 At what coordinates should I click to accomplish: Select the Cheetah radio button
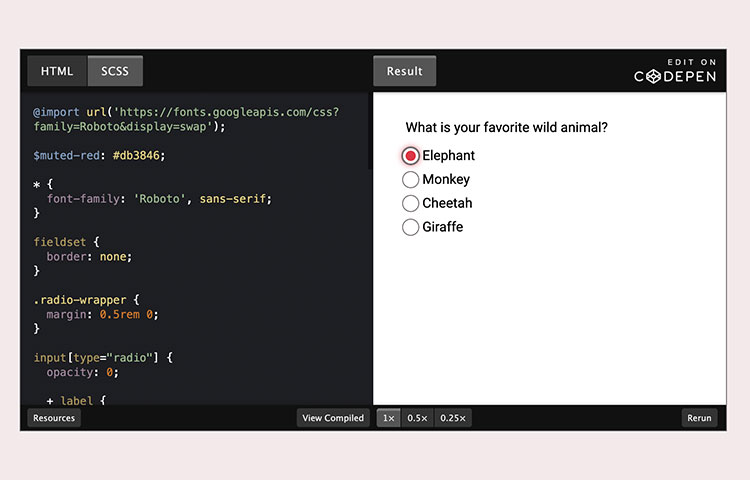[x=410, y=204]
